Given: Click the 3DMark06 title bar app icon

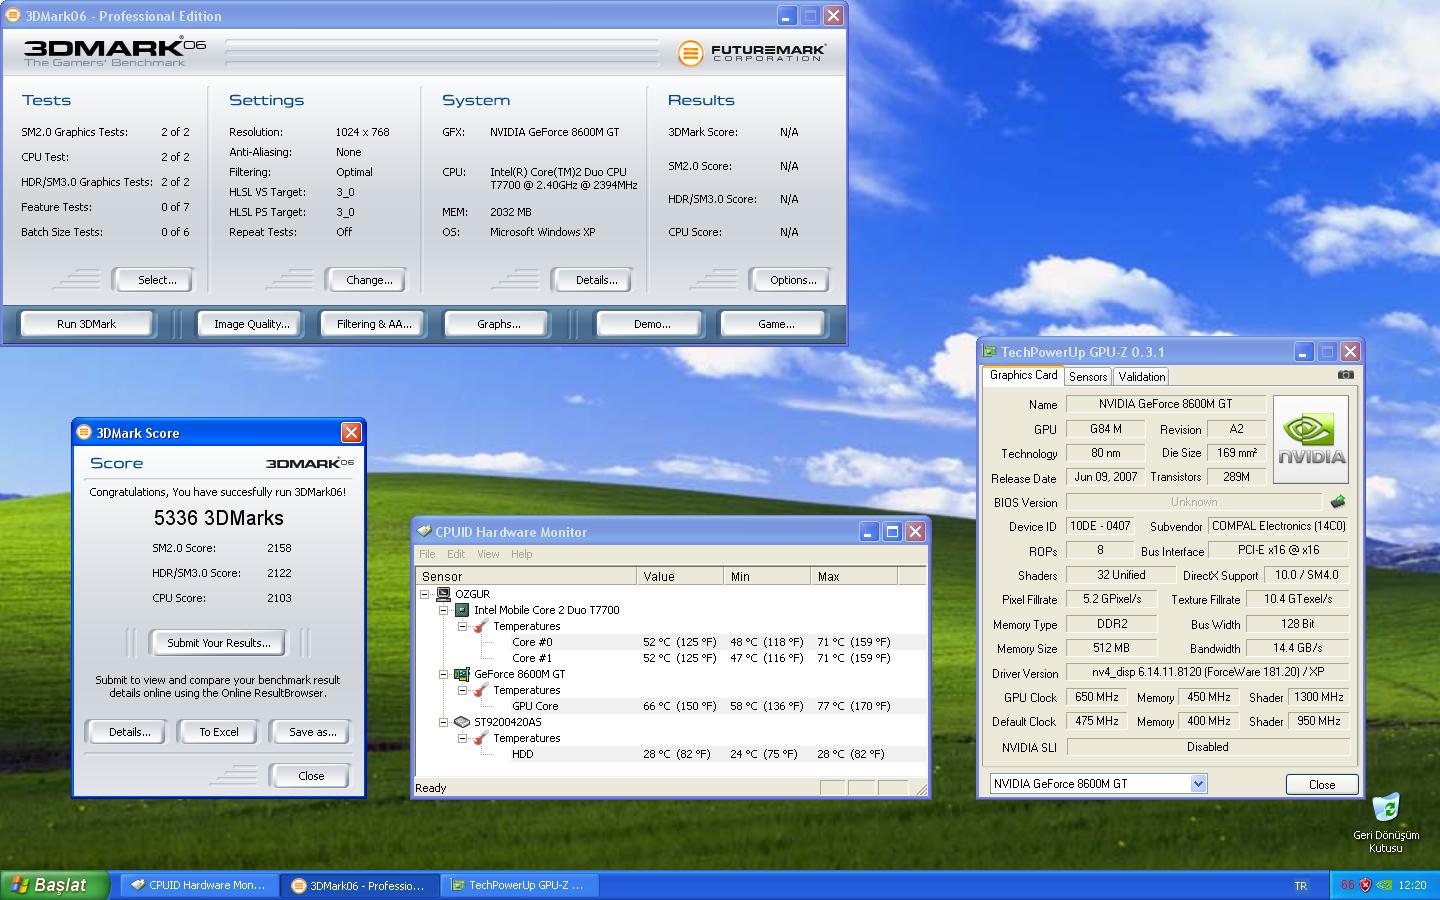Looking at the screenshot, I should [x=13, y=16].
